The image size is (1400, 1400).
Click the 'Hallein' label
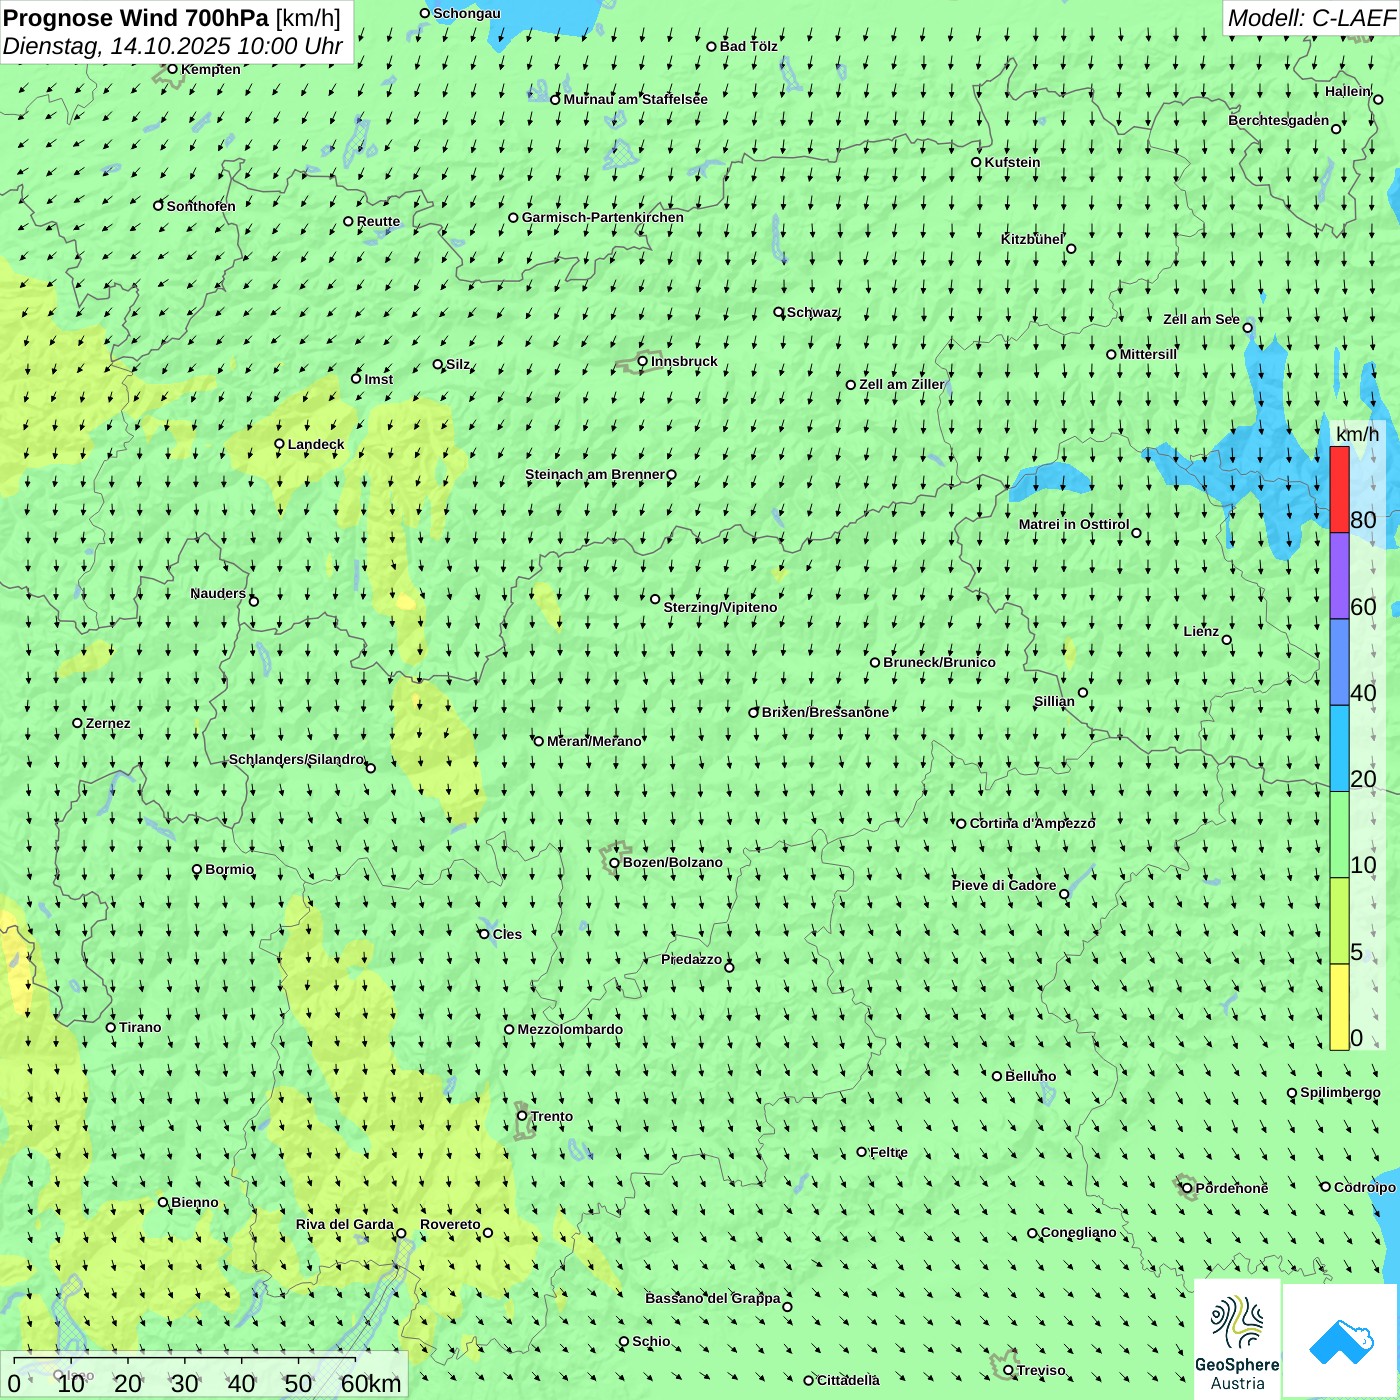(1348, 91)
